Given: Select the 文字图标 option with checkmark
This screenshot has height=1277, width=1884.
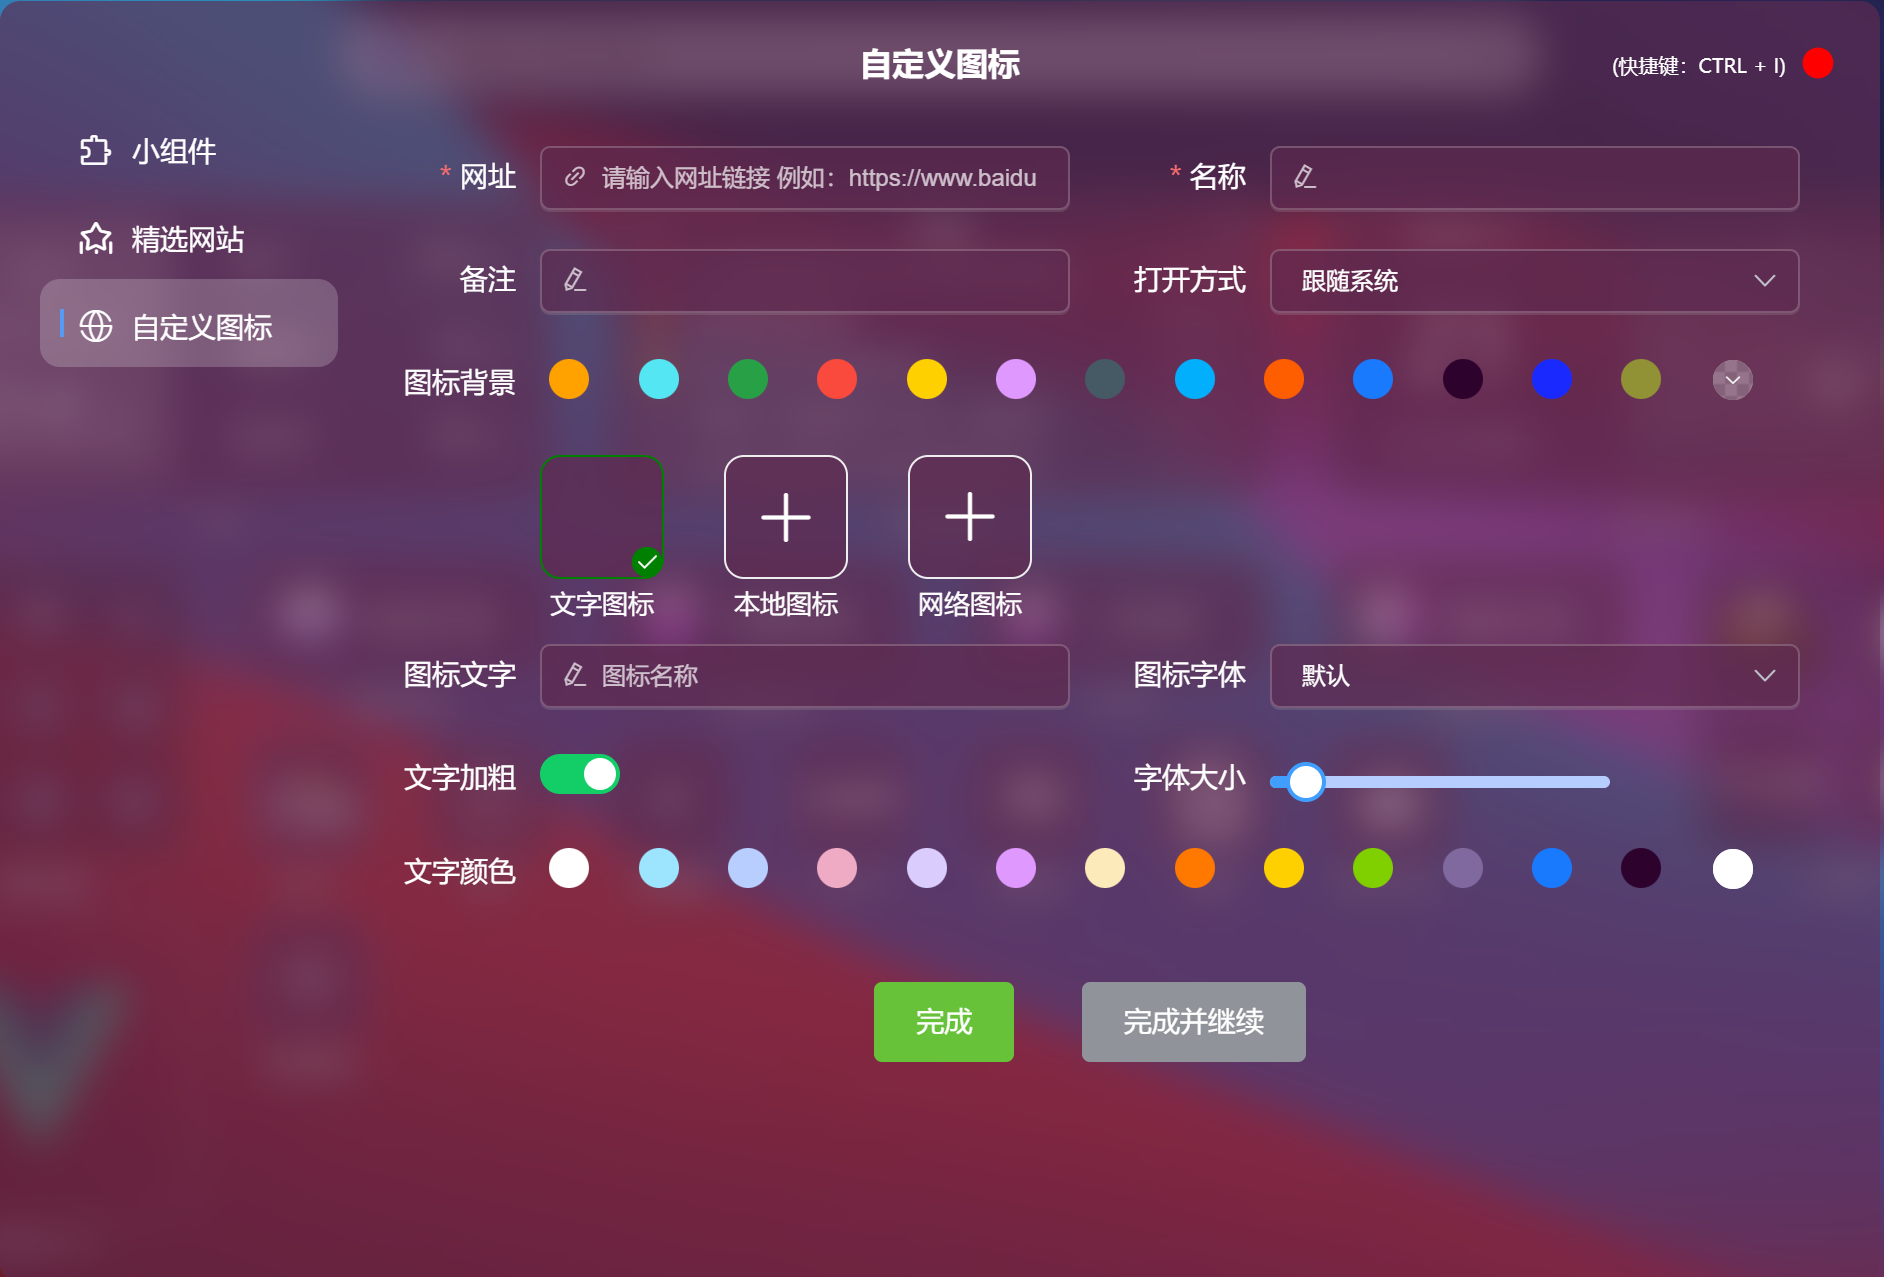Looking at the screenshot, I should (602, 517).
